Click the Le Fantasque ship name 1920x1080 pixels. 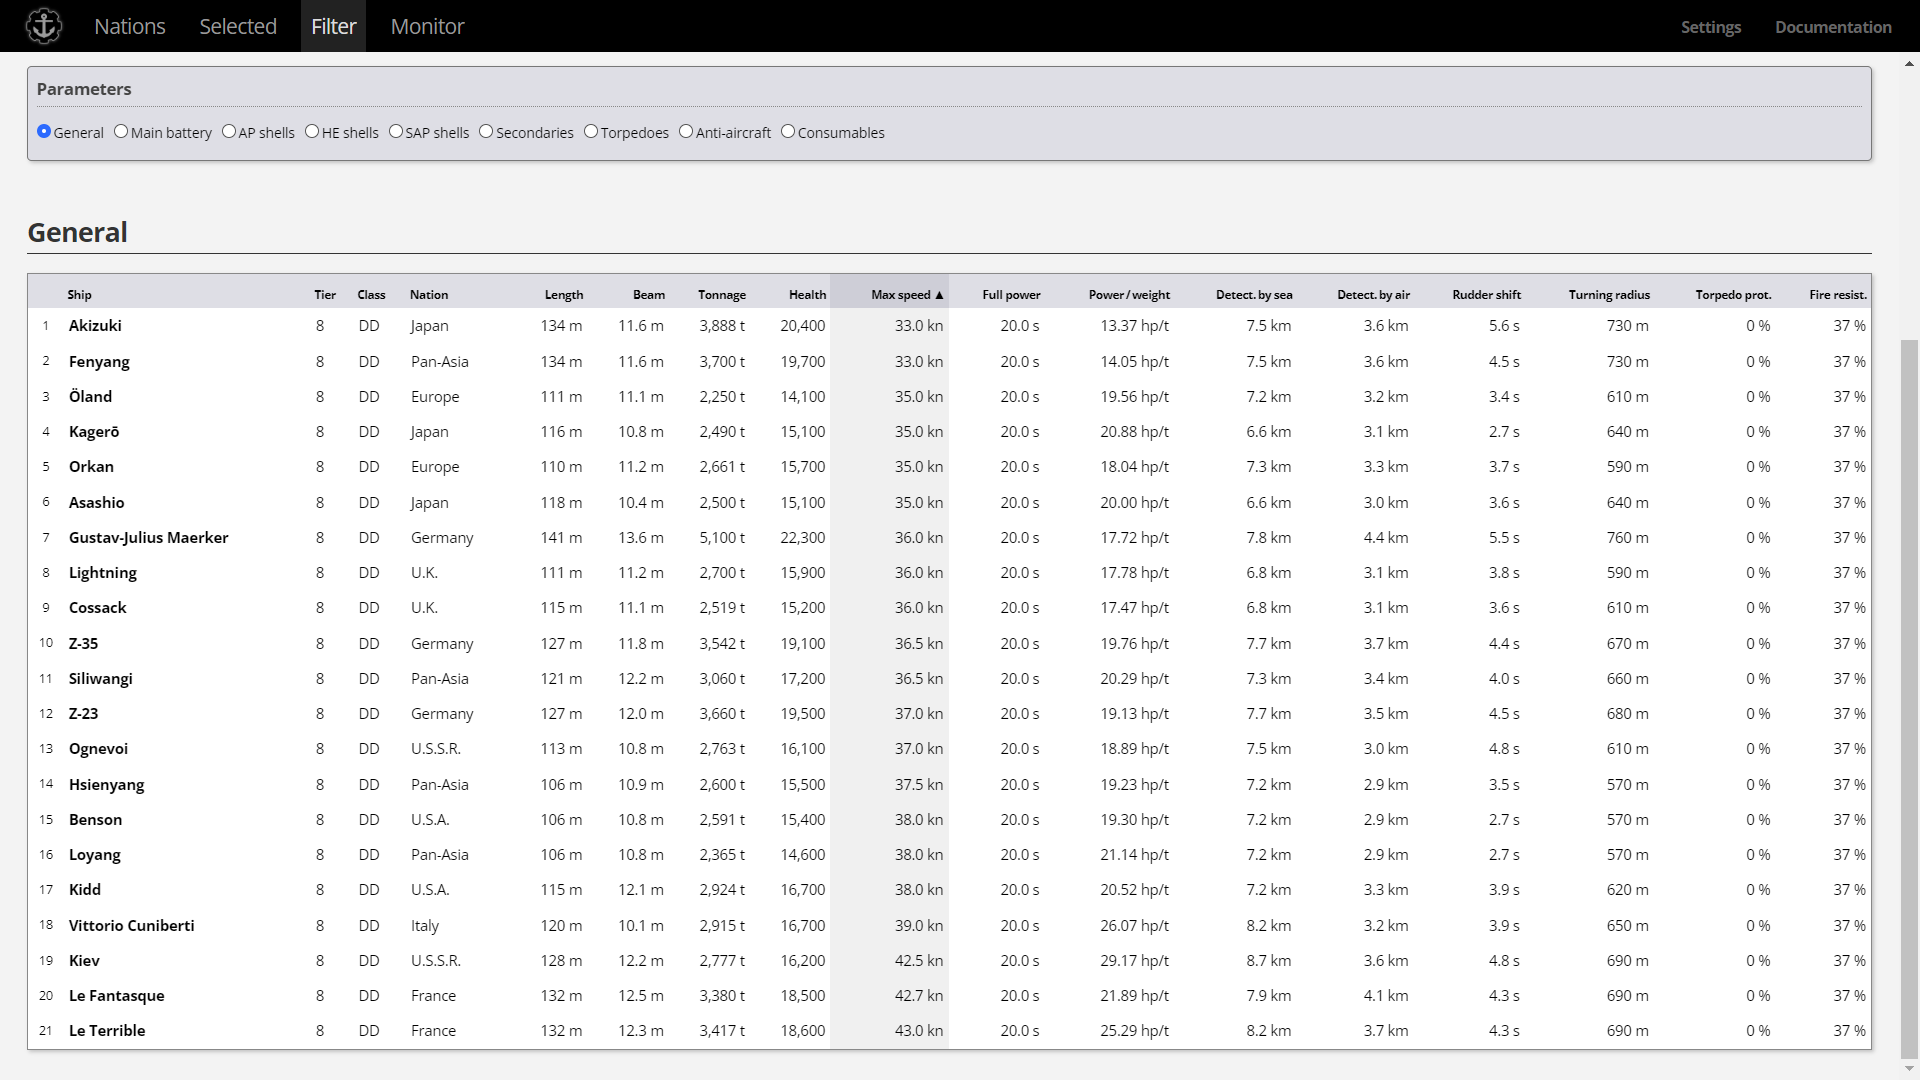click(x=116, y=995)
